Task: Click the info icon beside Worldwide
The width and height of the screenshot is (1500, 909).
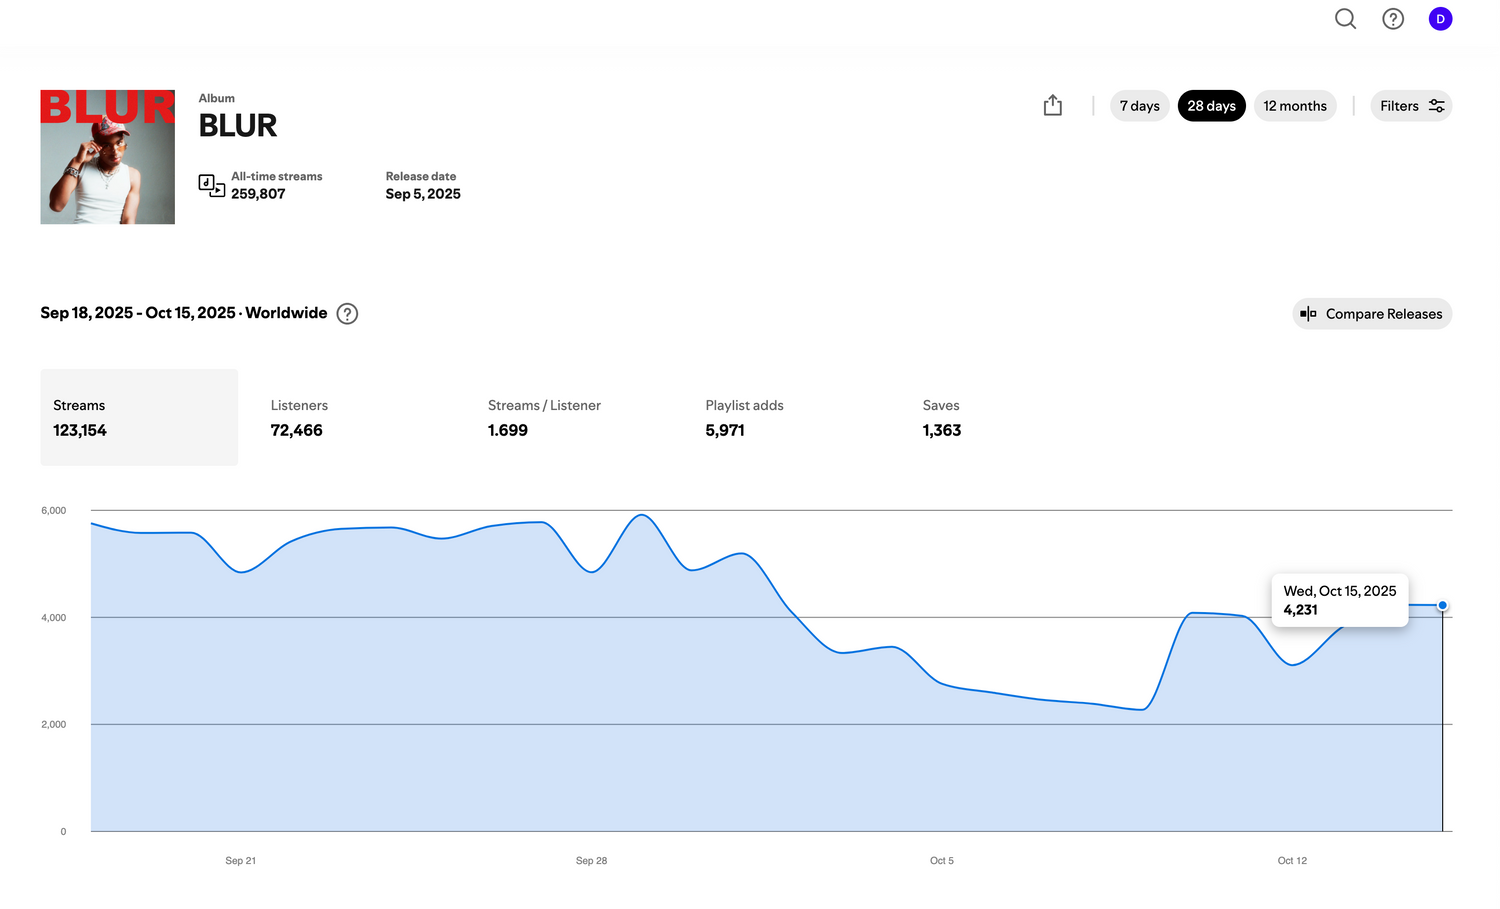Action: tap(347, 314)
